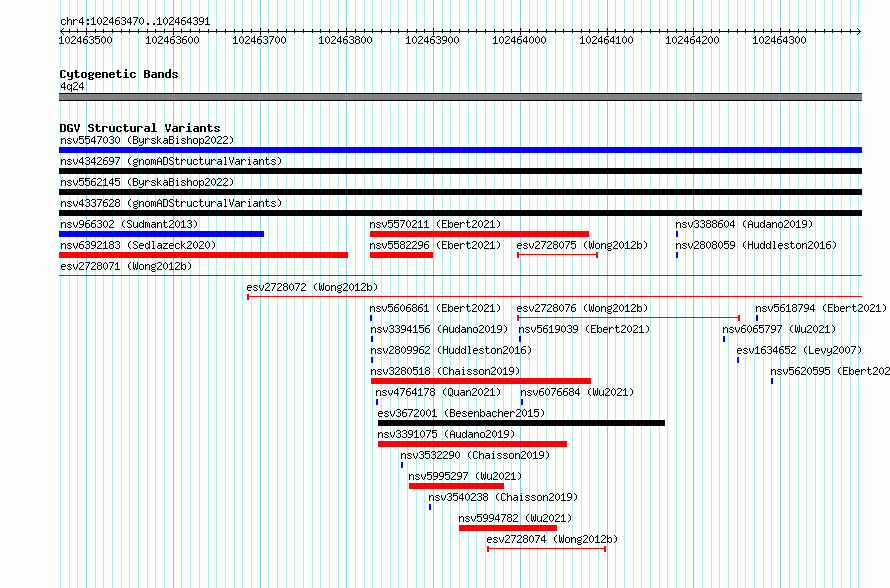Click blue tick marker under nsv2808059
The width and height of the screenshot is (890, 588).
(x=677, y=255)
